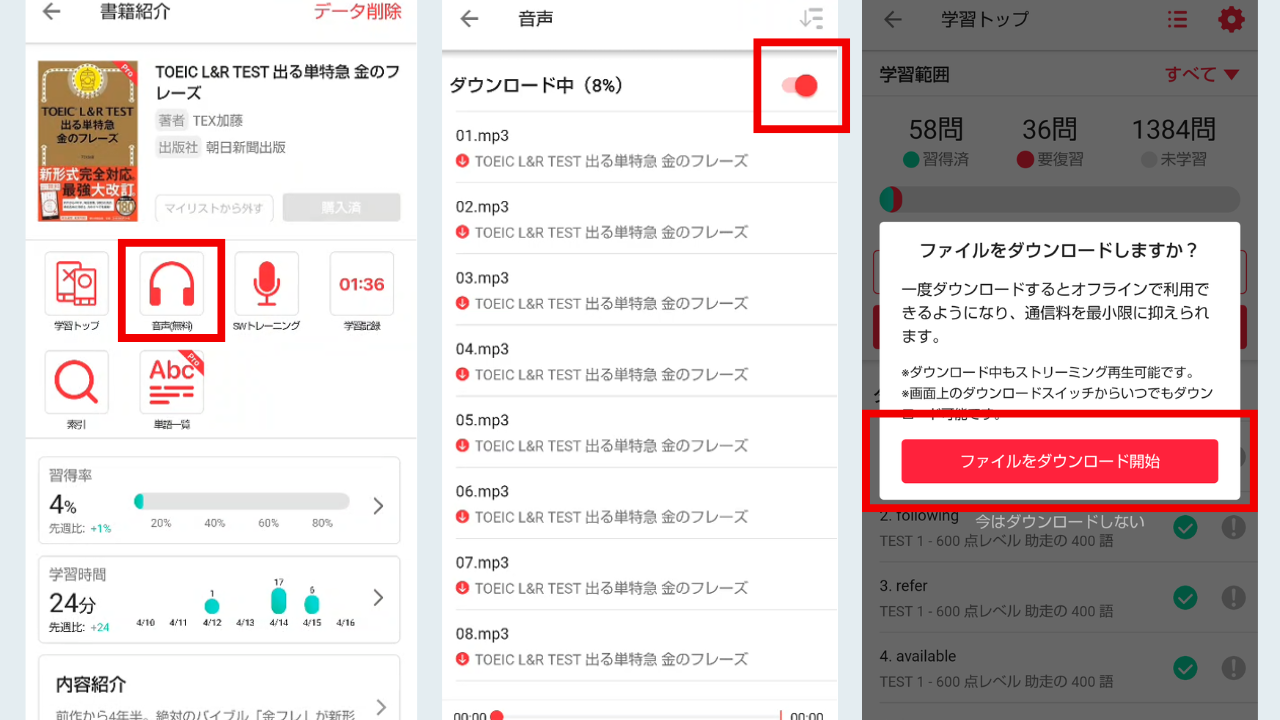Open the 単語一覧 Abc icon
The image size is (1280, 720).
pyautogui.click(x=171, y=382)
